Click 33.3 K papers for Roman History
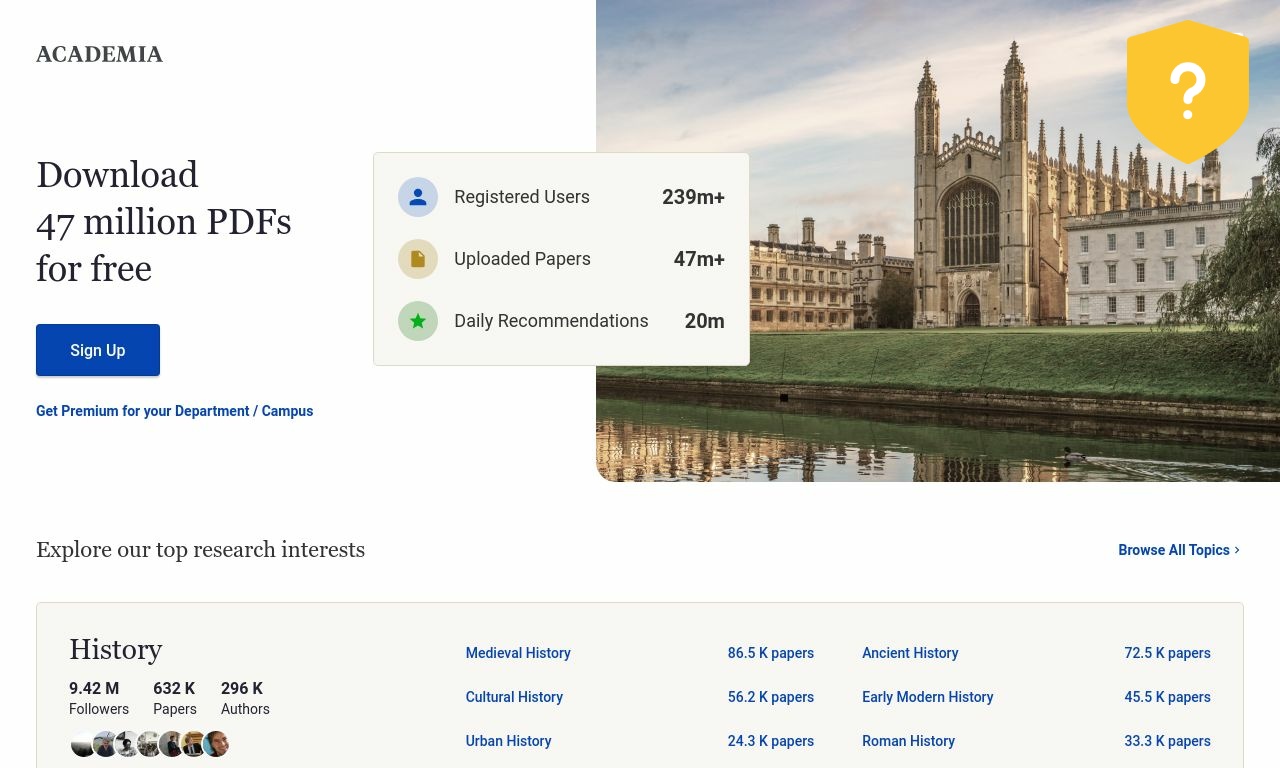Screen dimensions: 1280x768 1167,741
